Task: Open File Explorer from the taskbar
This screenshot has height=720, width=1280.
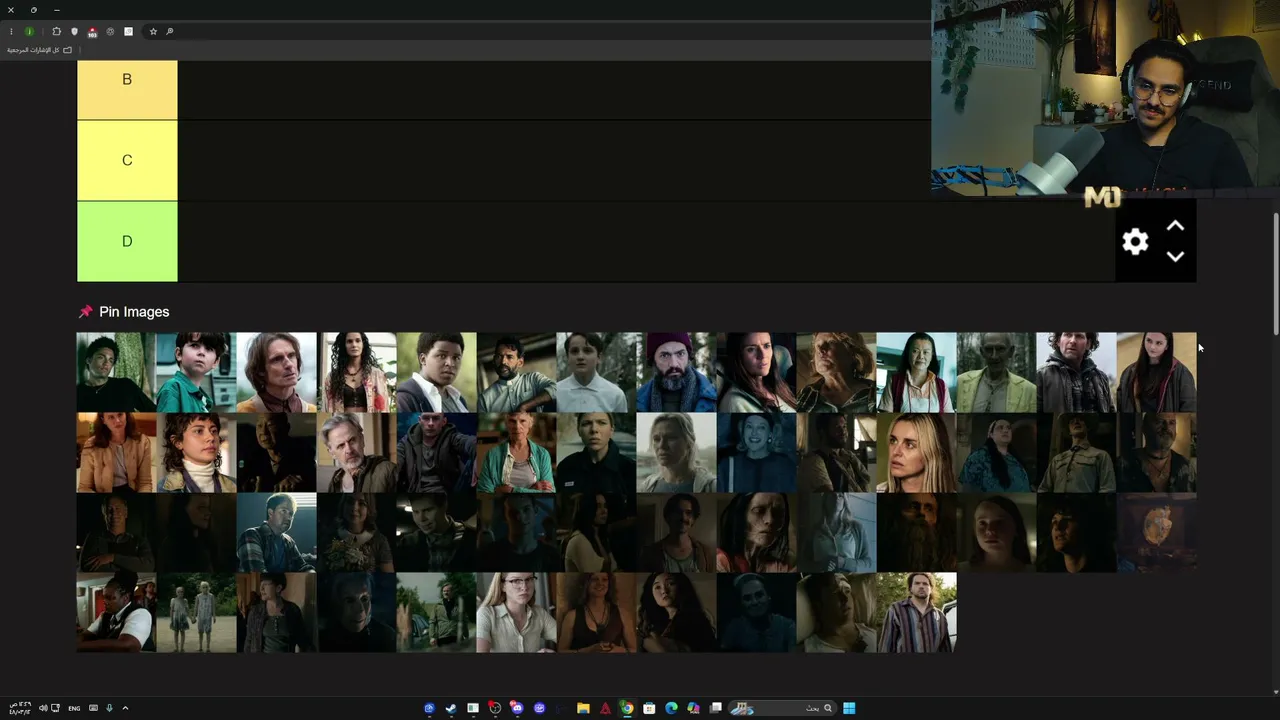Action: [583, 708]
